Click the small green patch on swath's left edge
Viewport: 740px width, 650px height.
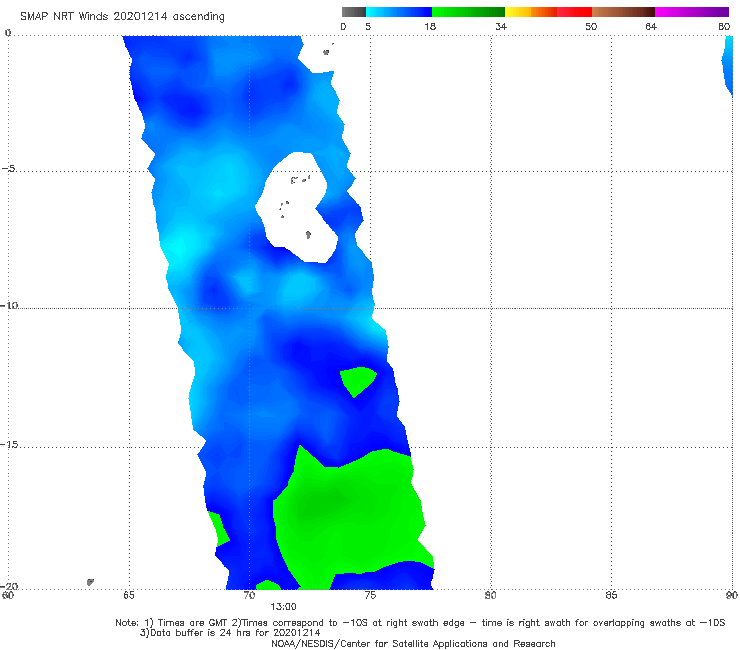pos(218,529)
